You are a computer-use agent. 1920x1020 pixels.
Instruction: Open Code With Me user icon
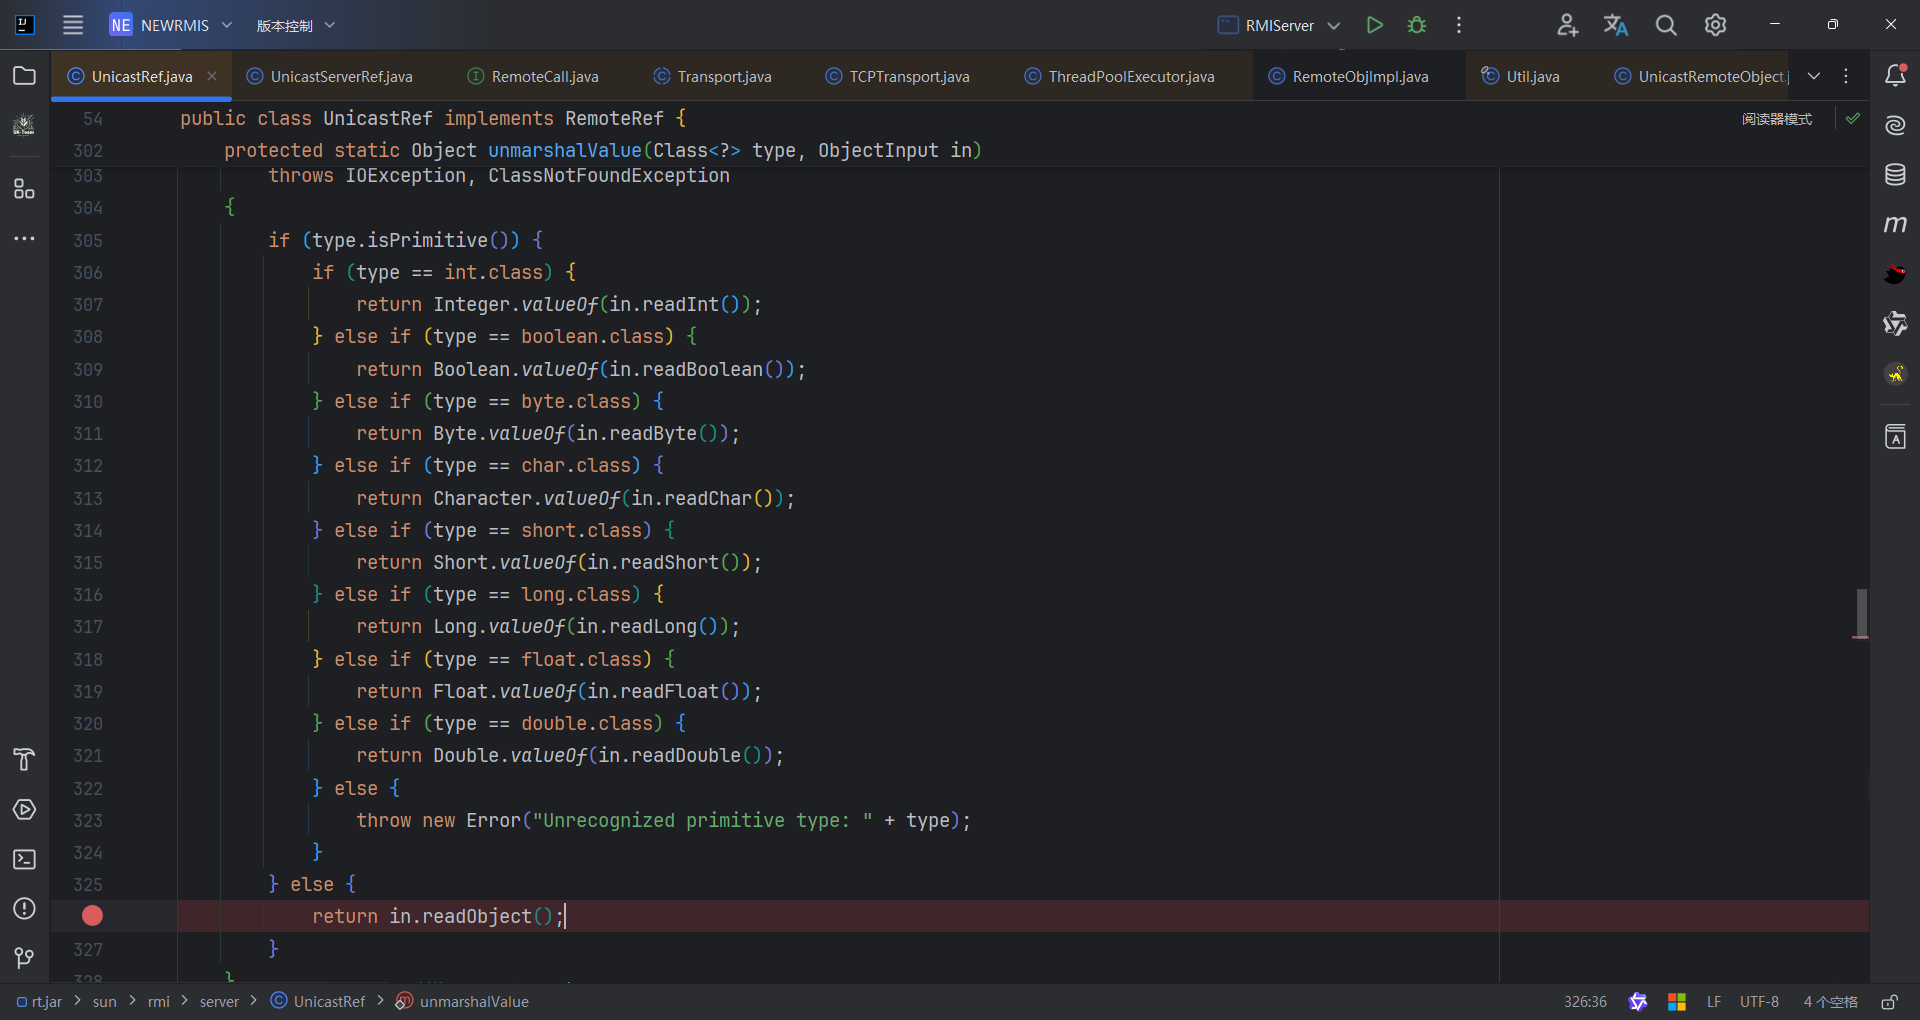click(1567, 25)
